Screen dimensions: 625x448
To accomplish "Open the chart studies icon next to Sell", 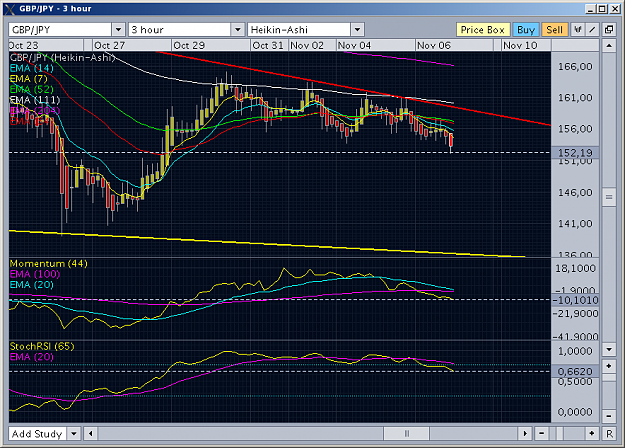I will click(578, 29).
